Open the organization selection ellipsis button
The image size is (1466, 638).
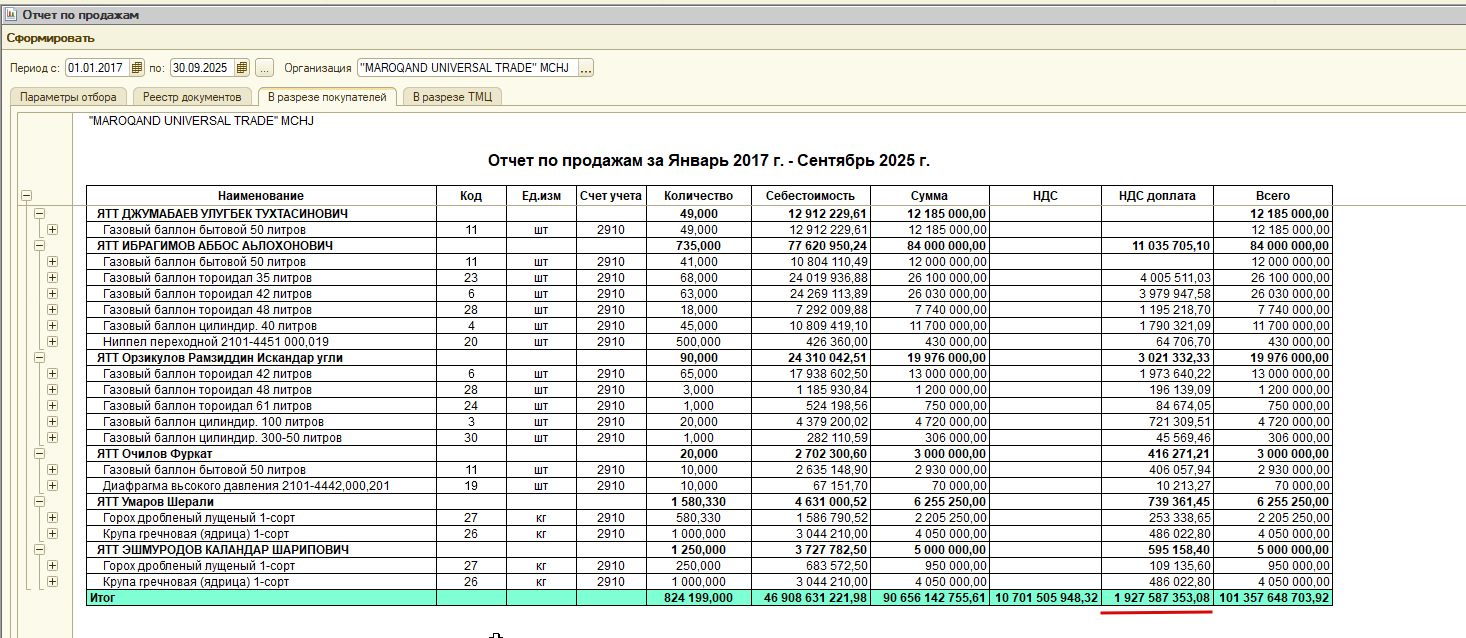click(x=585, y=68)
